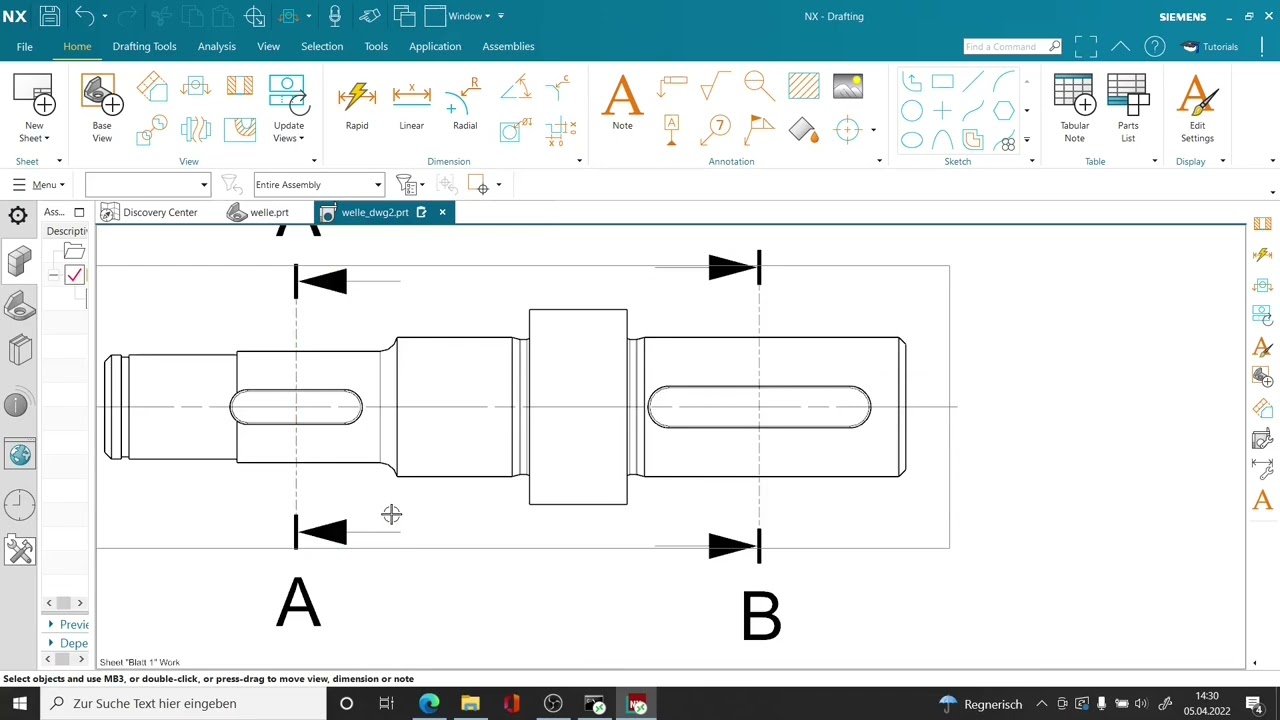Viewport: 1280px width, 720px height.
Task: Insert a Tabular Note
Action: (x=1074, y=109)
